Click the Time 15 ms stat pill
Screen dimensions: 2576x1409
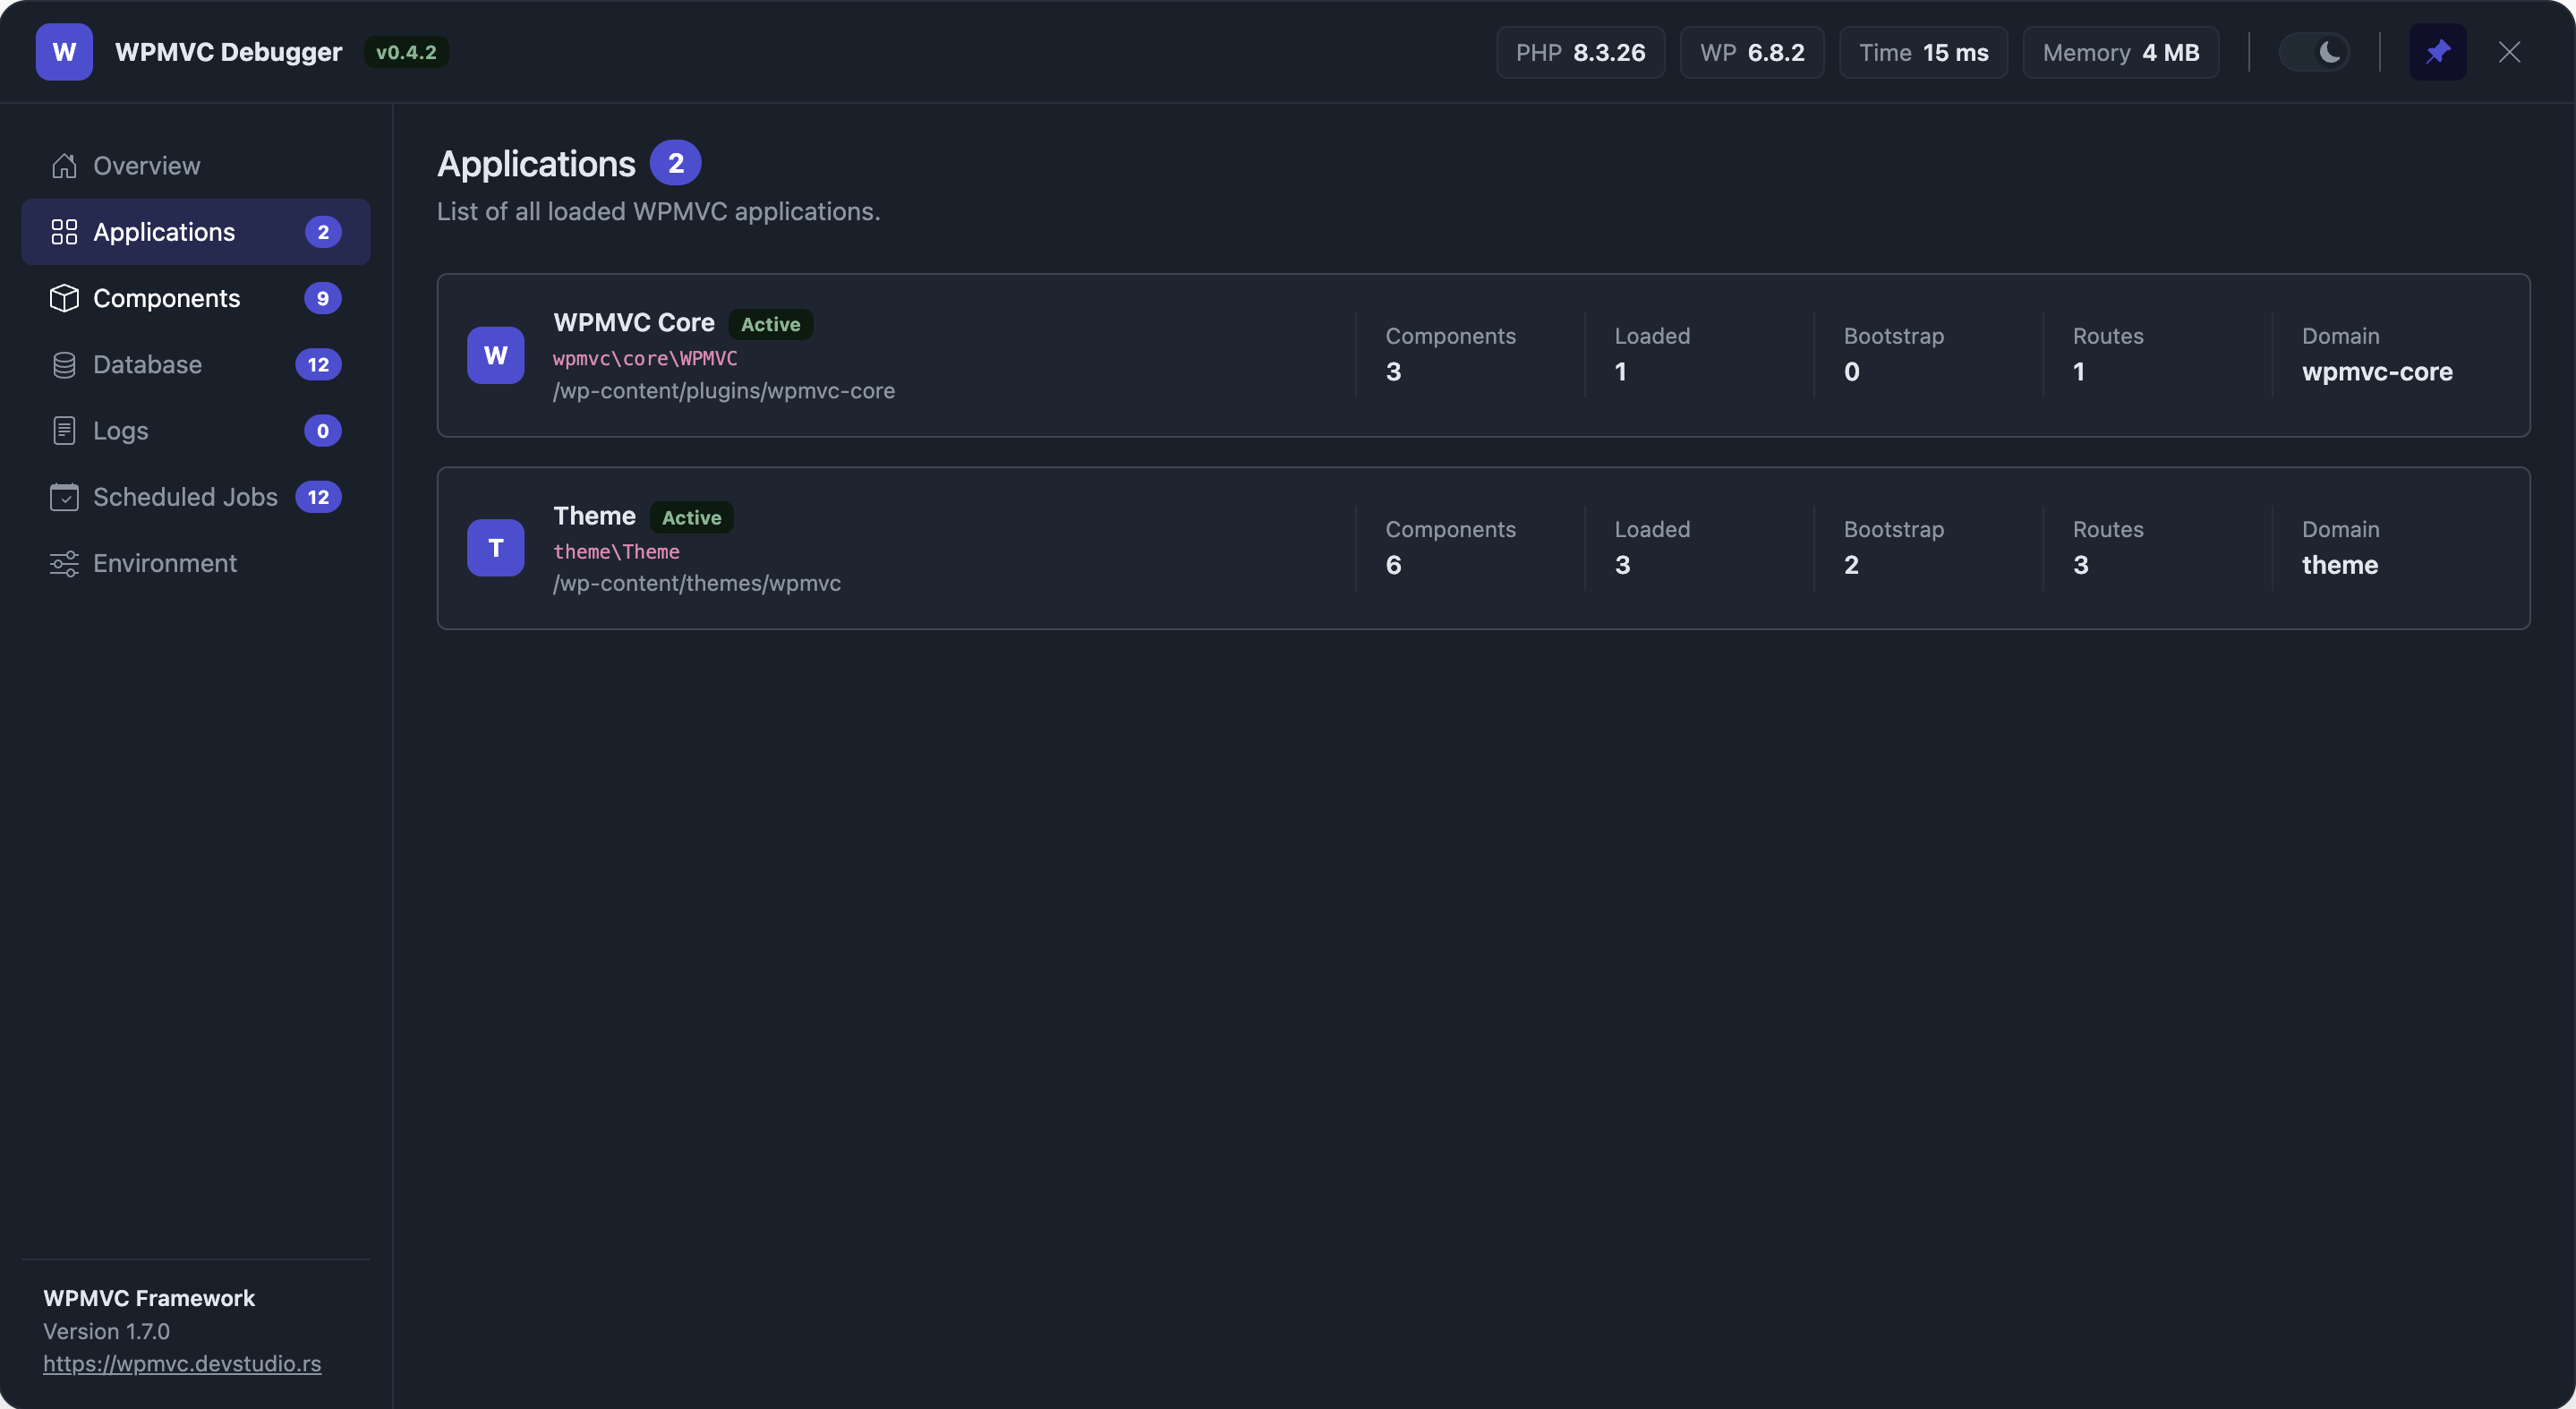pyautogui.click(x=1923, y=52)
